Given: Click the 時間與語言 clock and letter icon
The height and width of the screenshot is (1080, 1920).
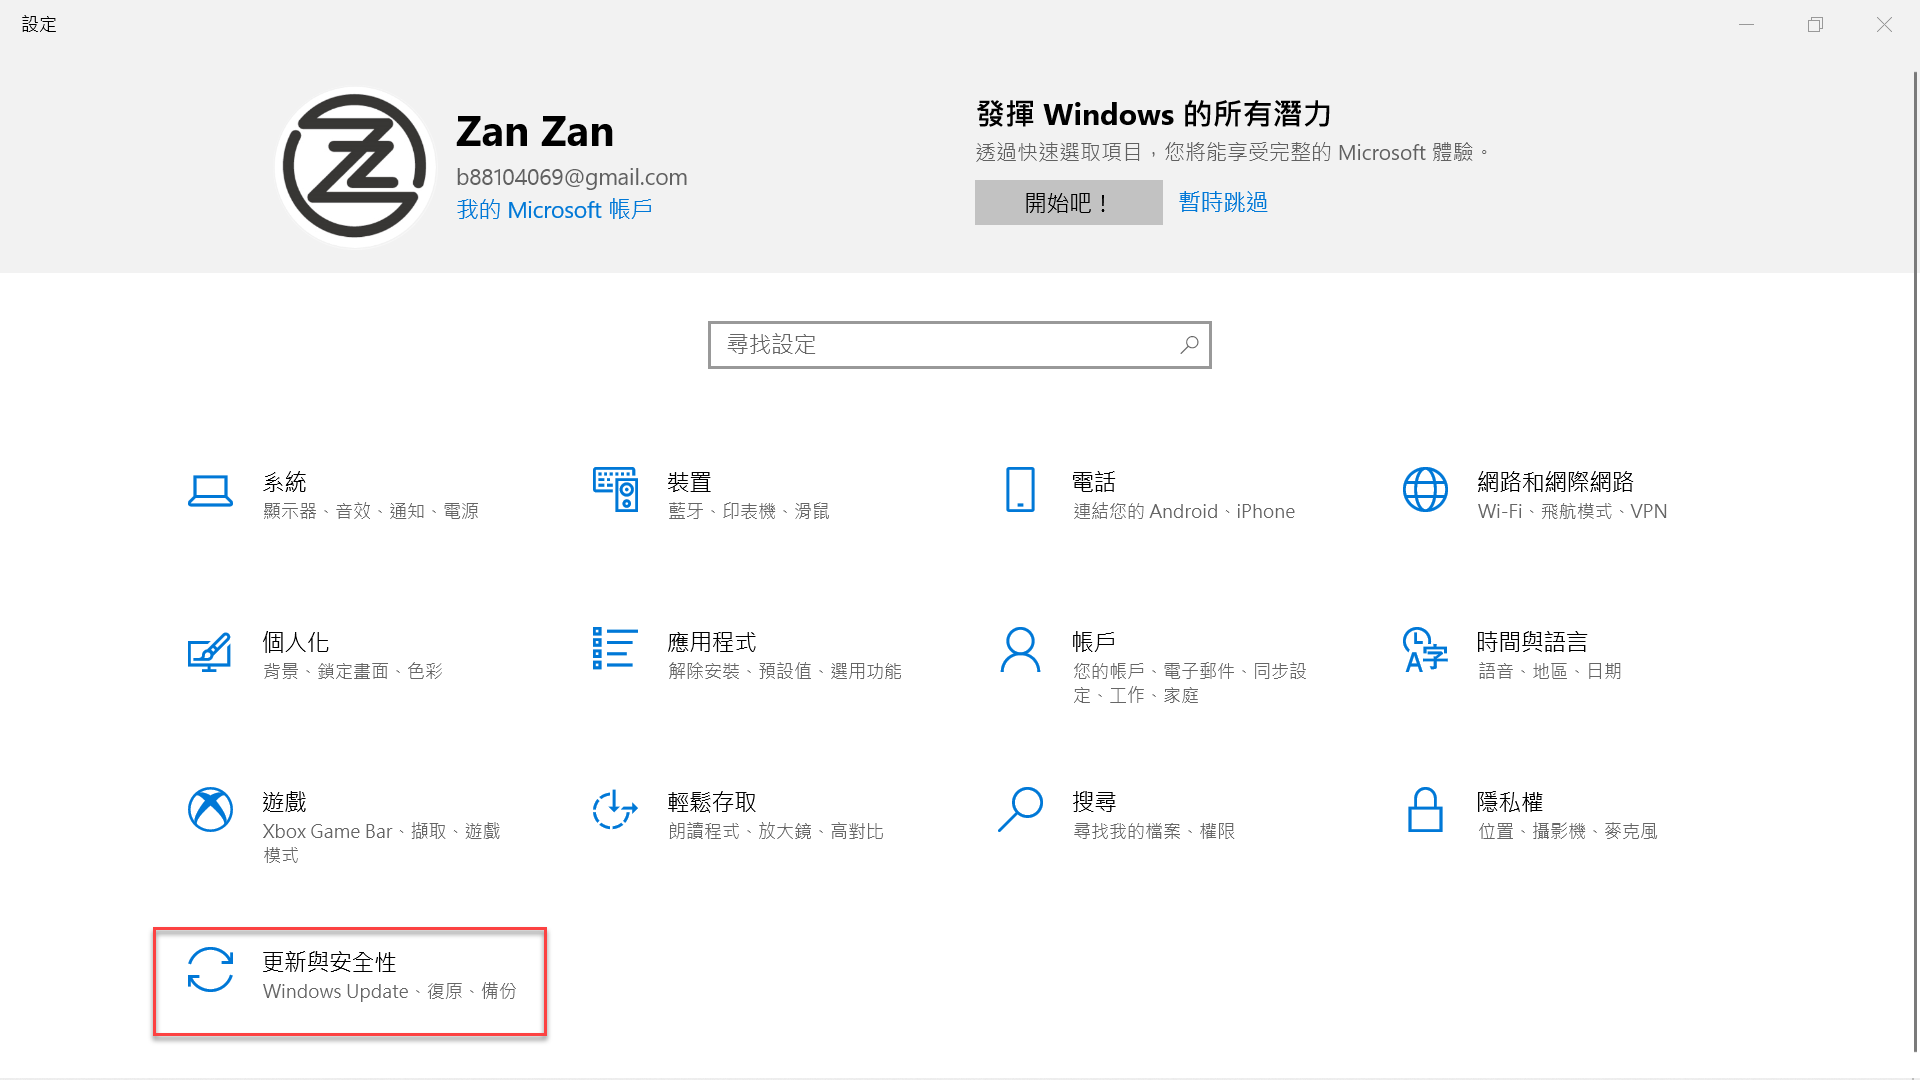Looking at the screenshot, I should [x=1425, y=650].
